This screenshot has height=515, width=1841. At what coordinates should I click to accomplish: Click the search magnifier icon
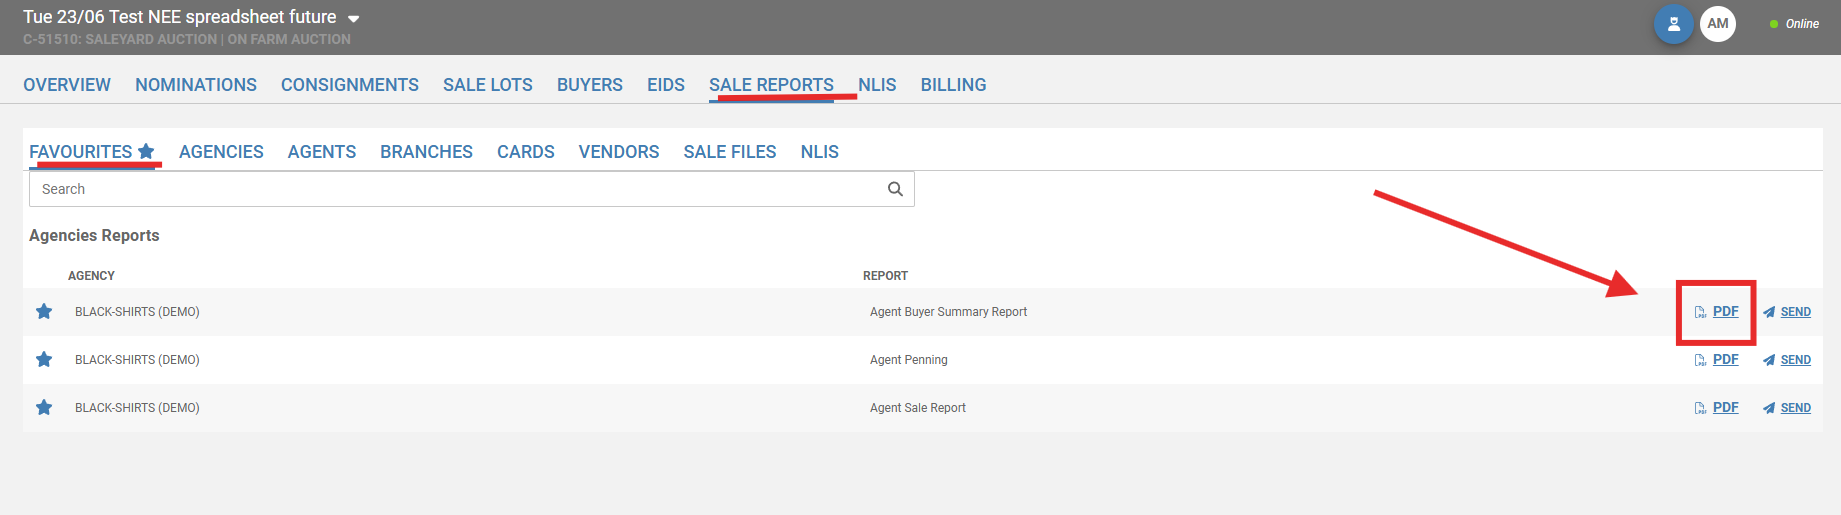click(x=895, y=189)
